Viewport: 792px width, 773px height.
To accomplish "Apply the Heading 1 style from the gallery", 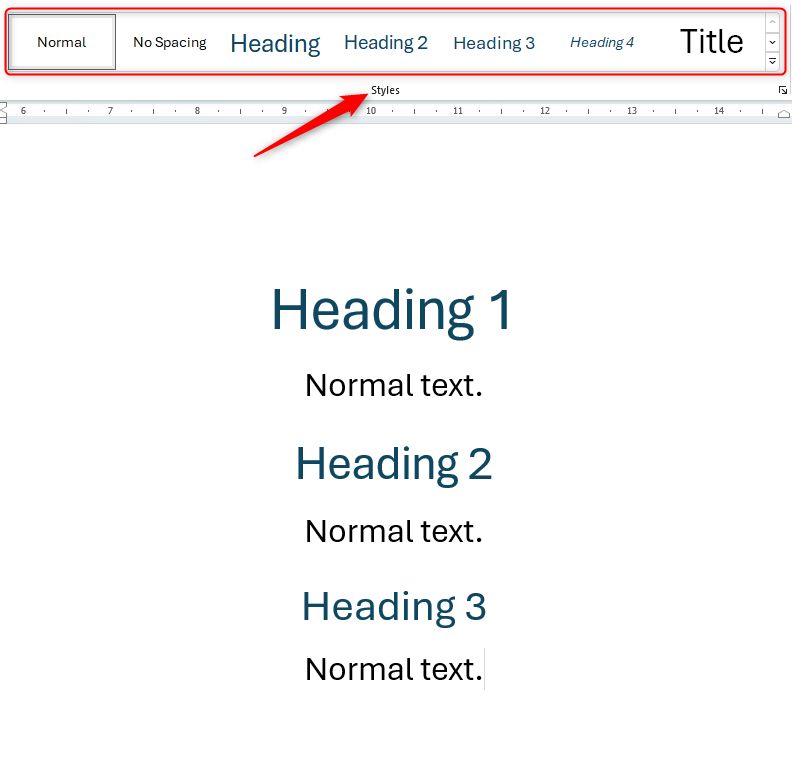I will pos(275,43).
